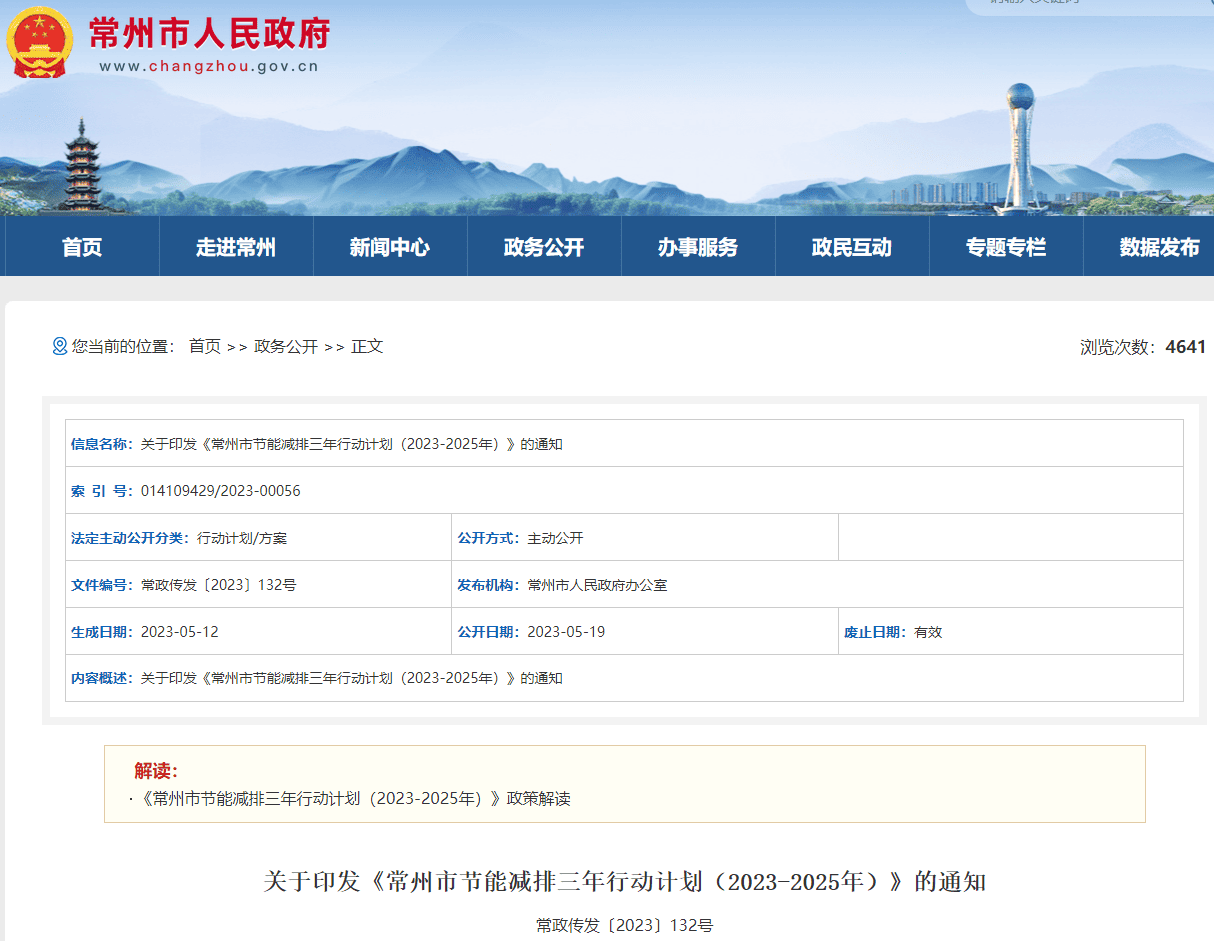Screen dimensions: 1214x941
Task: Open the 专题专栏 navigation item
Action: tap(1006, 247)
